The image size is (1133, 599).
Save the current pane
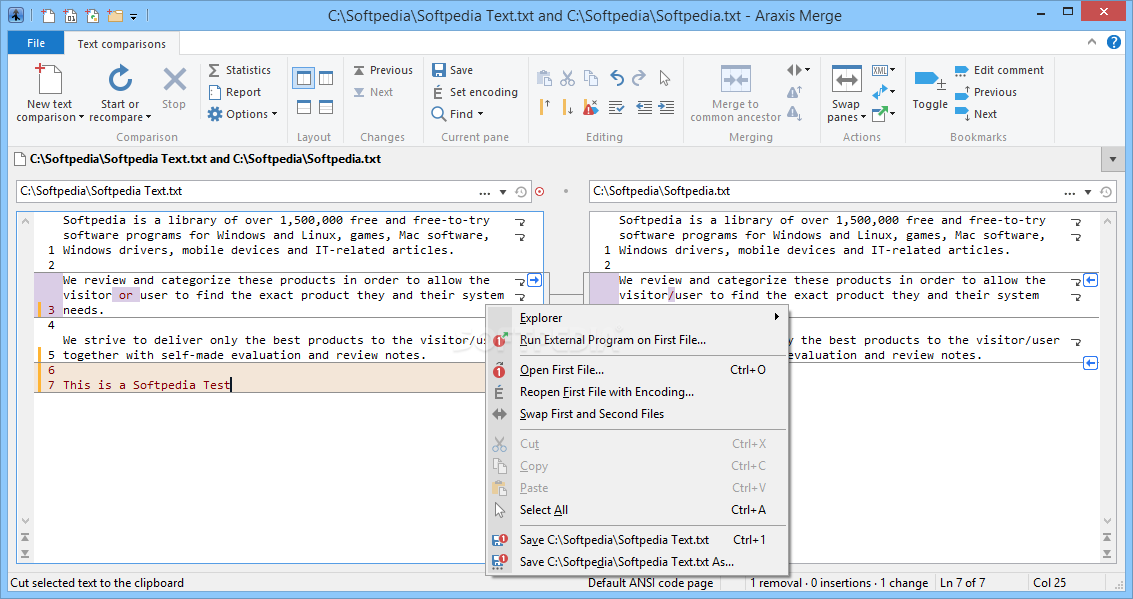point(452,70)
